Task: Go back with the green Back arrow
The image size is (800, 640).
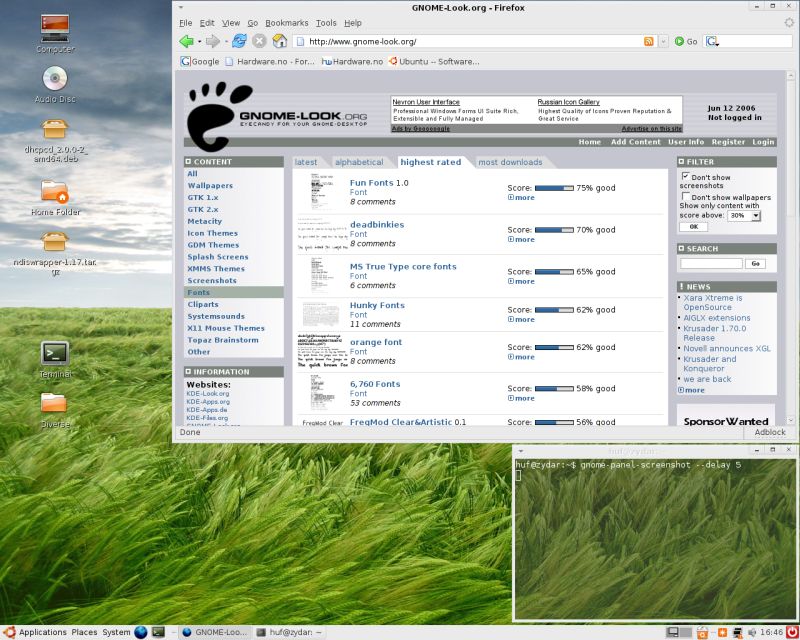Action: coord(187,41)
